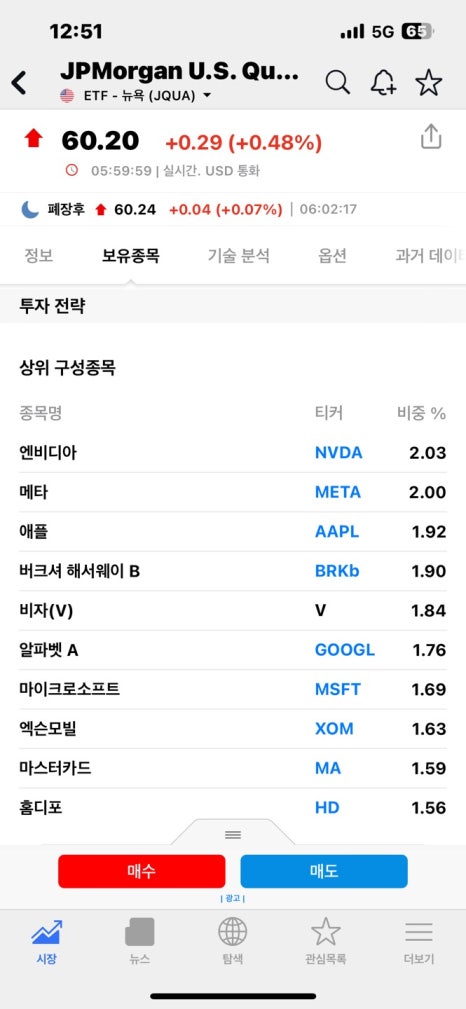The height and width of the screenshot is (1009, 466).
Task: Open the 관심목록 star icon
Action: (326, 932)
